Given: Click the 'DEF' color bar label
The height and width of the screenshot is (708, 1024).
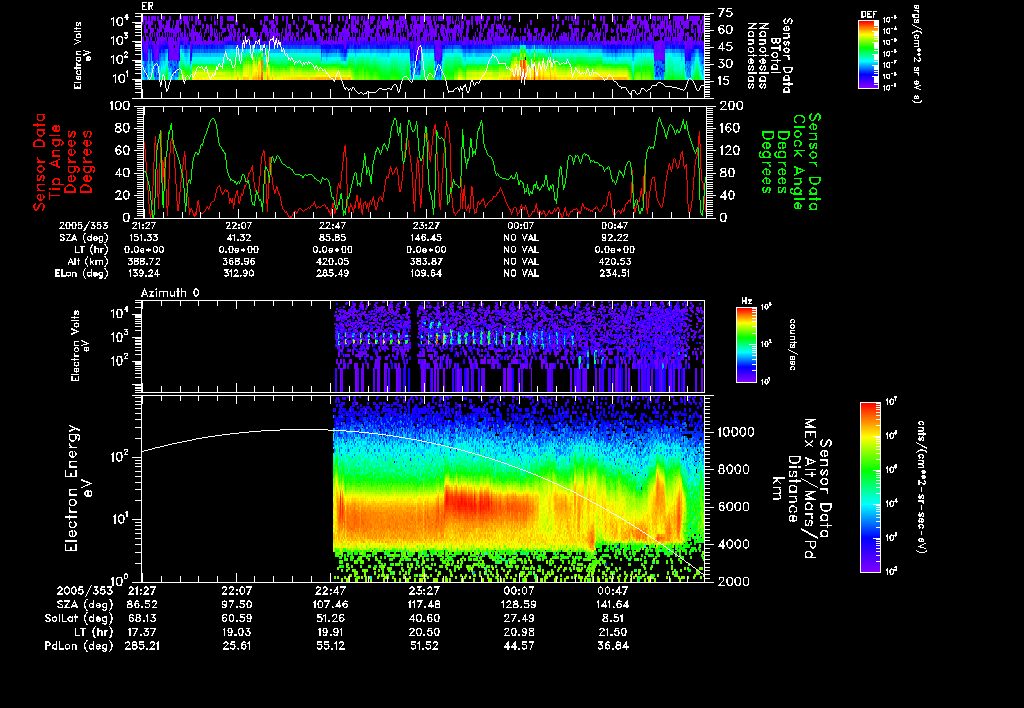Looking at the screenshot, I should pos(868,15).
